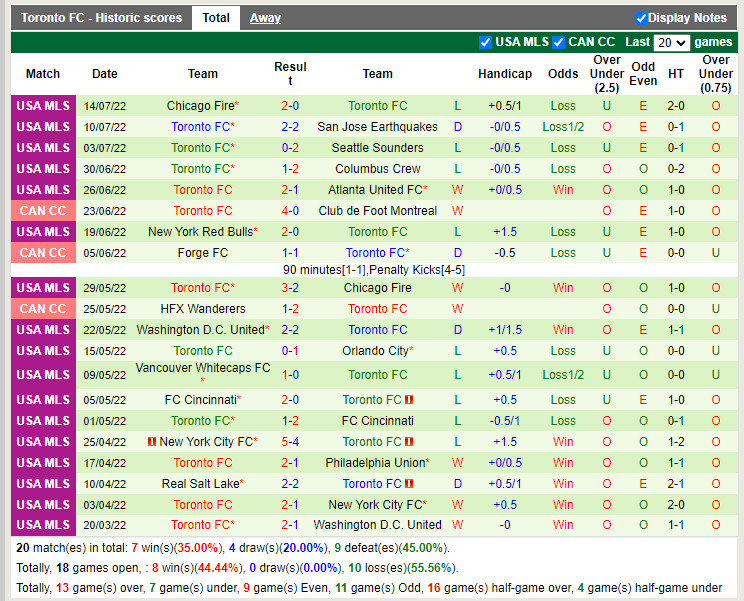
Task: Click the 4-0 score against Club de Foot Montreal
Action: click(290, 211)
